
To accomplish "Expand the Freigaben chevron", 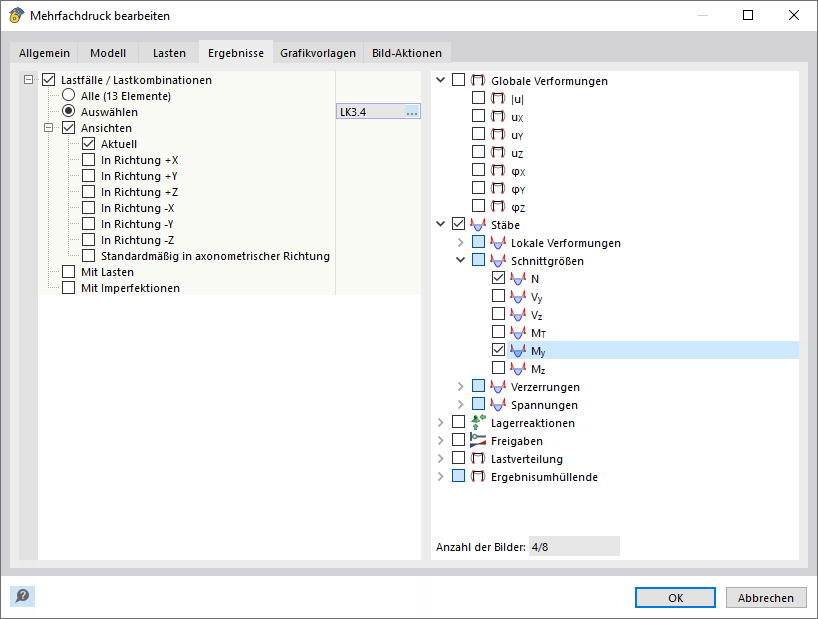I will 441,440.
